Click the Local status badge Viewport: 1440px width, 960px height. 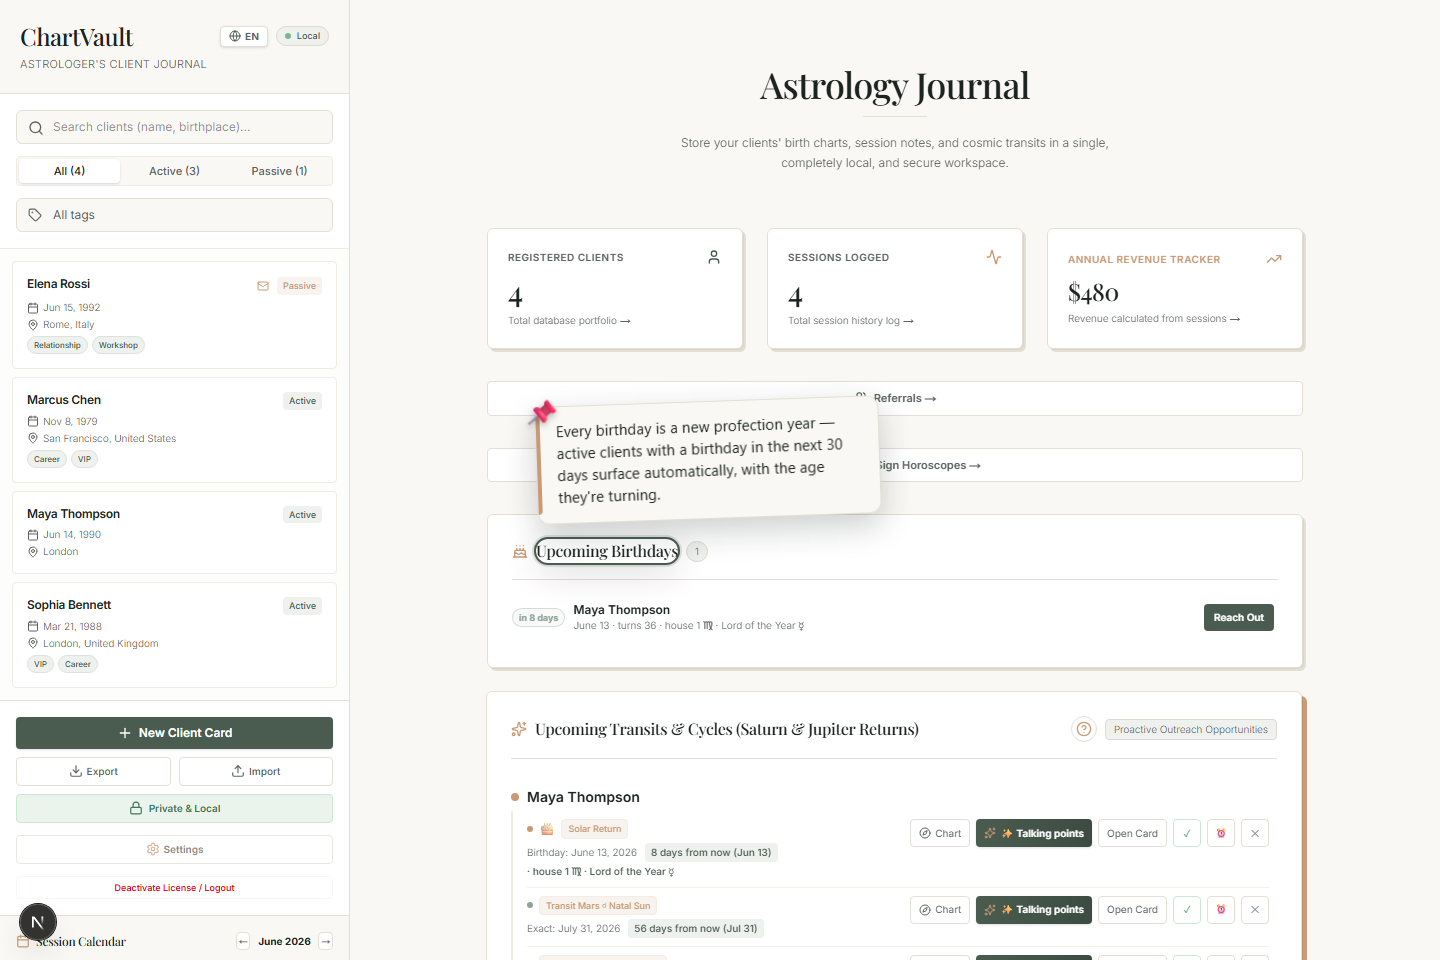click(302, 36)
